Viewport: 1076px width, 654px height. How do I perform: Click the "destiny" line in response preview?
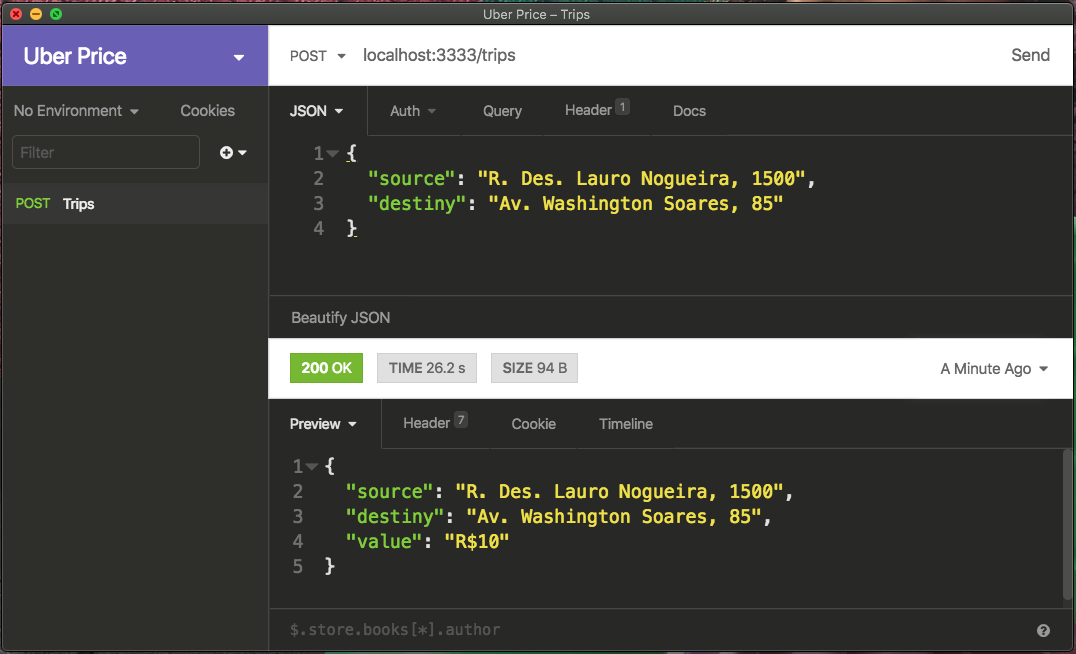pyautogui.click(x=558, y=517)
